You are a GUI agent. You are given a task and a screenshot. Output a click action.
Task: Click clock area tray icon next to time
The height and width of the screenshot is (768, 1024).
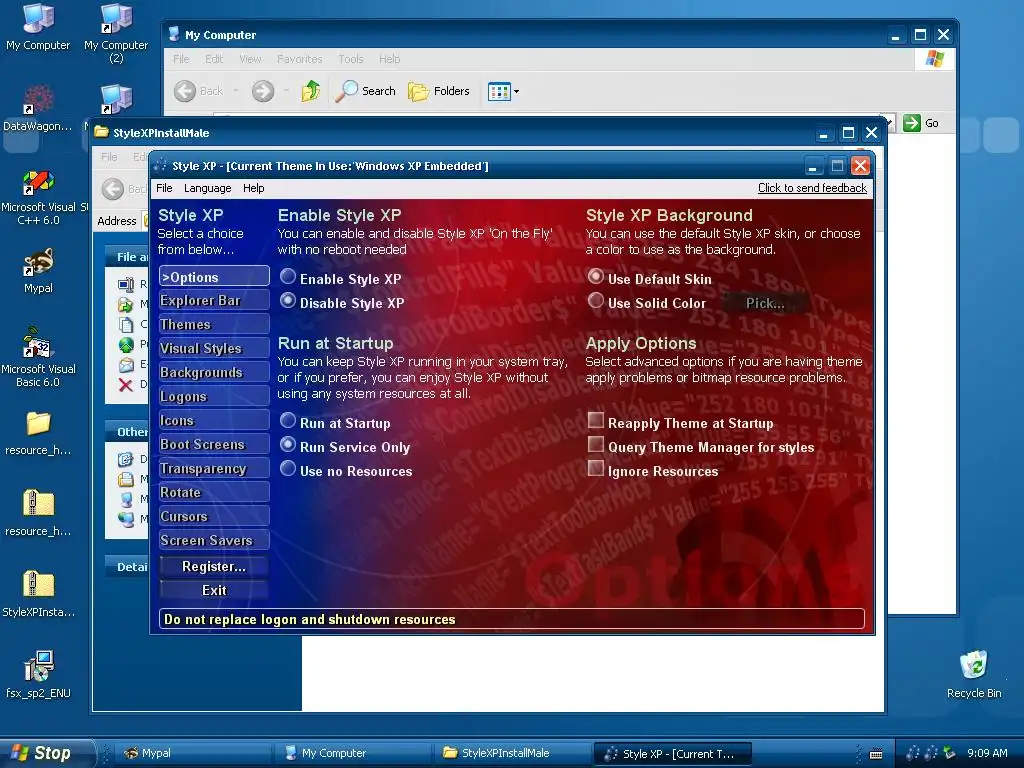click(950, 753)
